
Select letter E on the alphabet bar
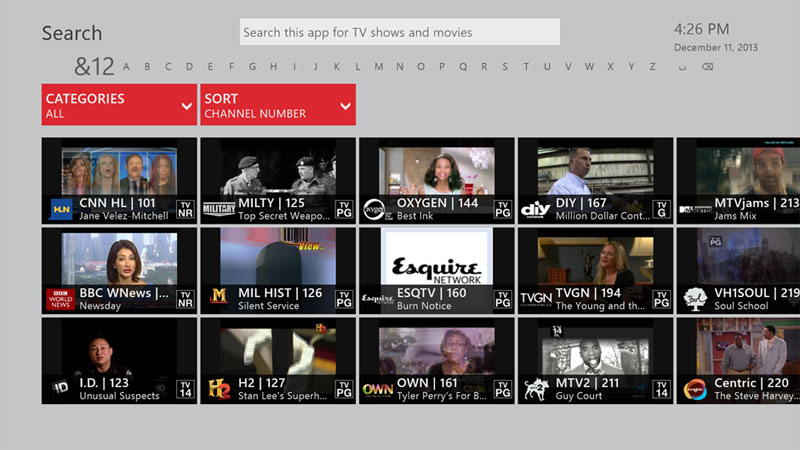[210, 67]
